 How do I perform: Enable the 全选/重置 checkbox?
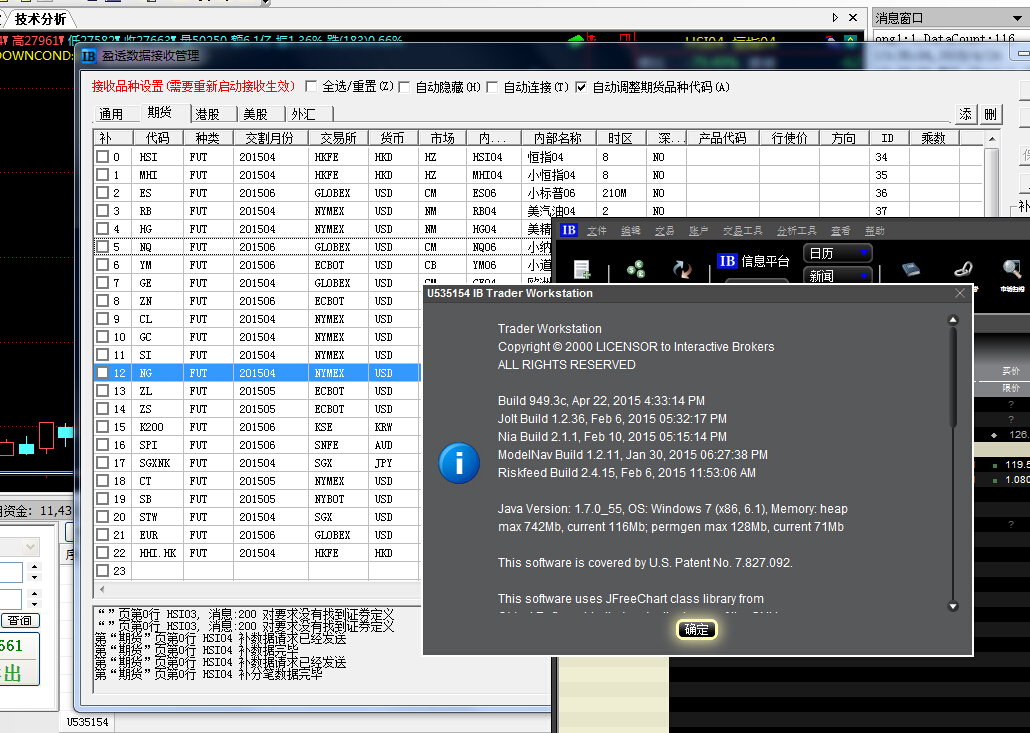click(x=311, y=87)
